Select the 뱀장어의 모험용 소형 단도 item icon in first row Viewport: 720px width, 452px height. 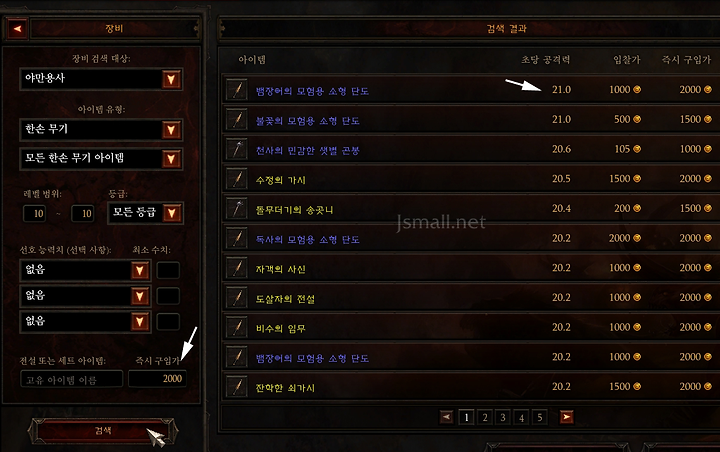[x=237, y=90]
